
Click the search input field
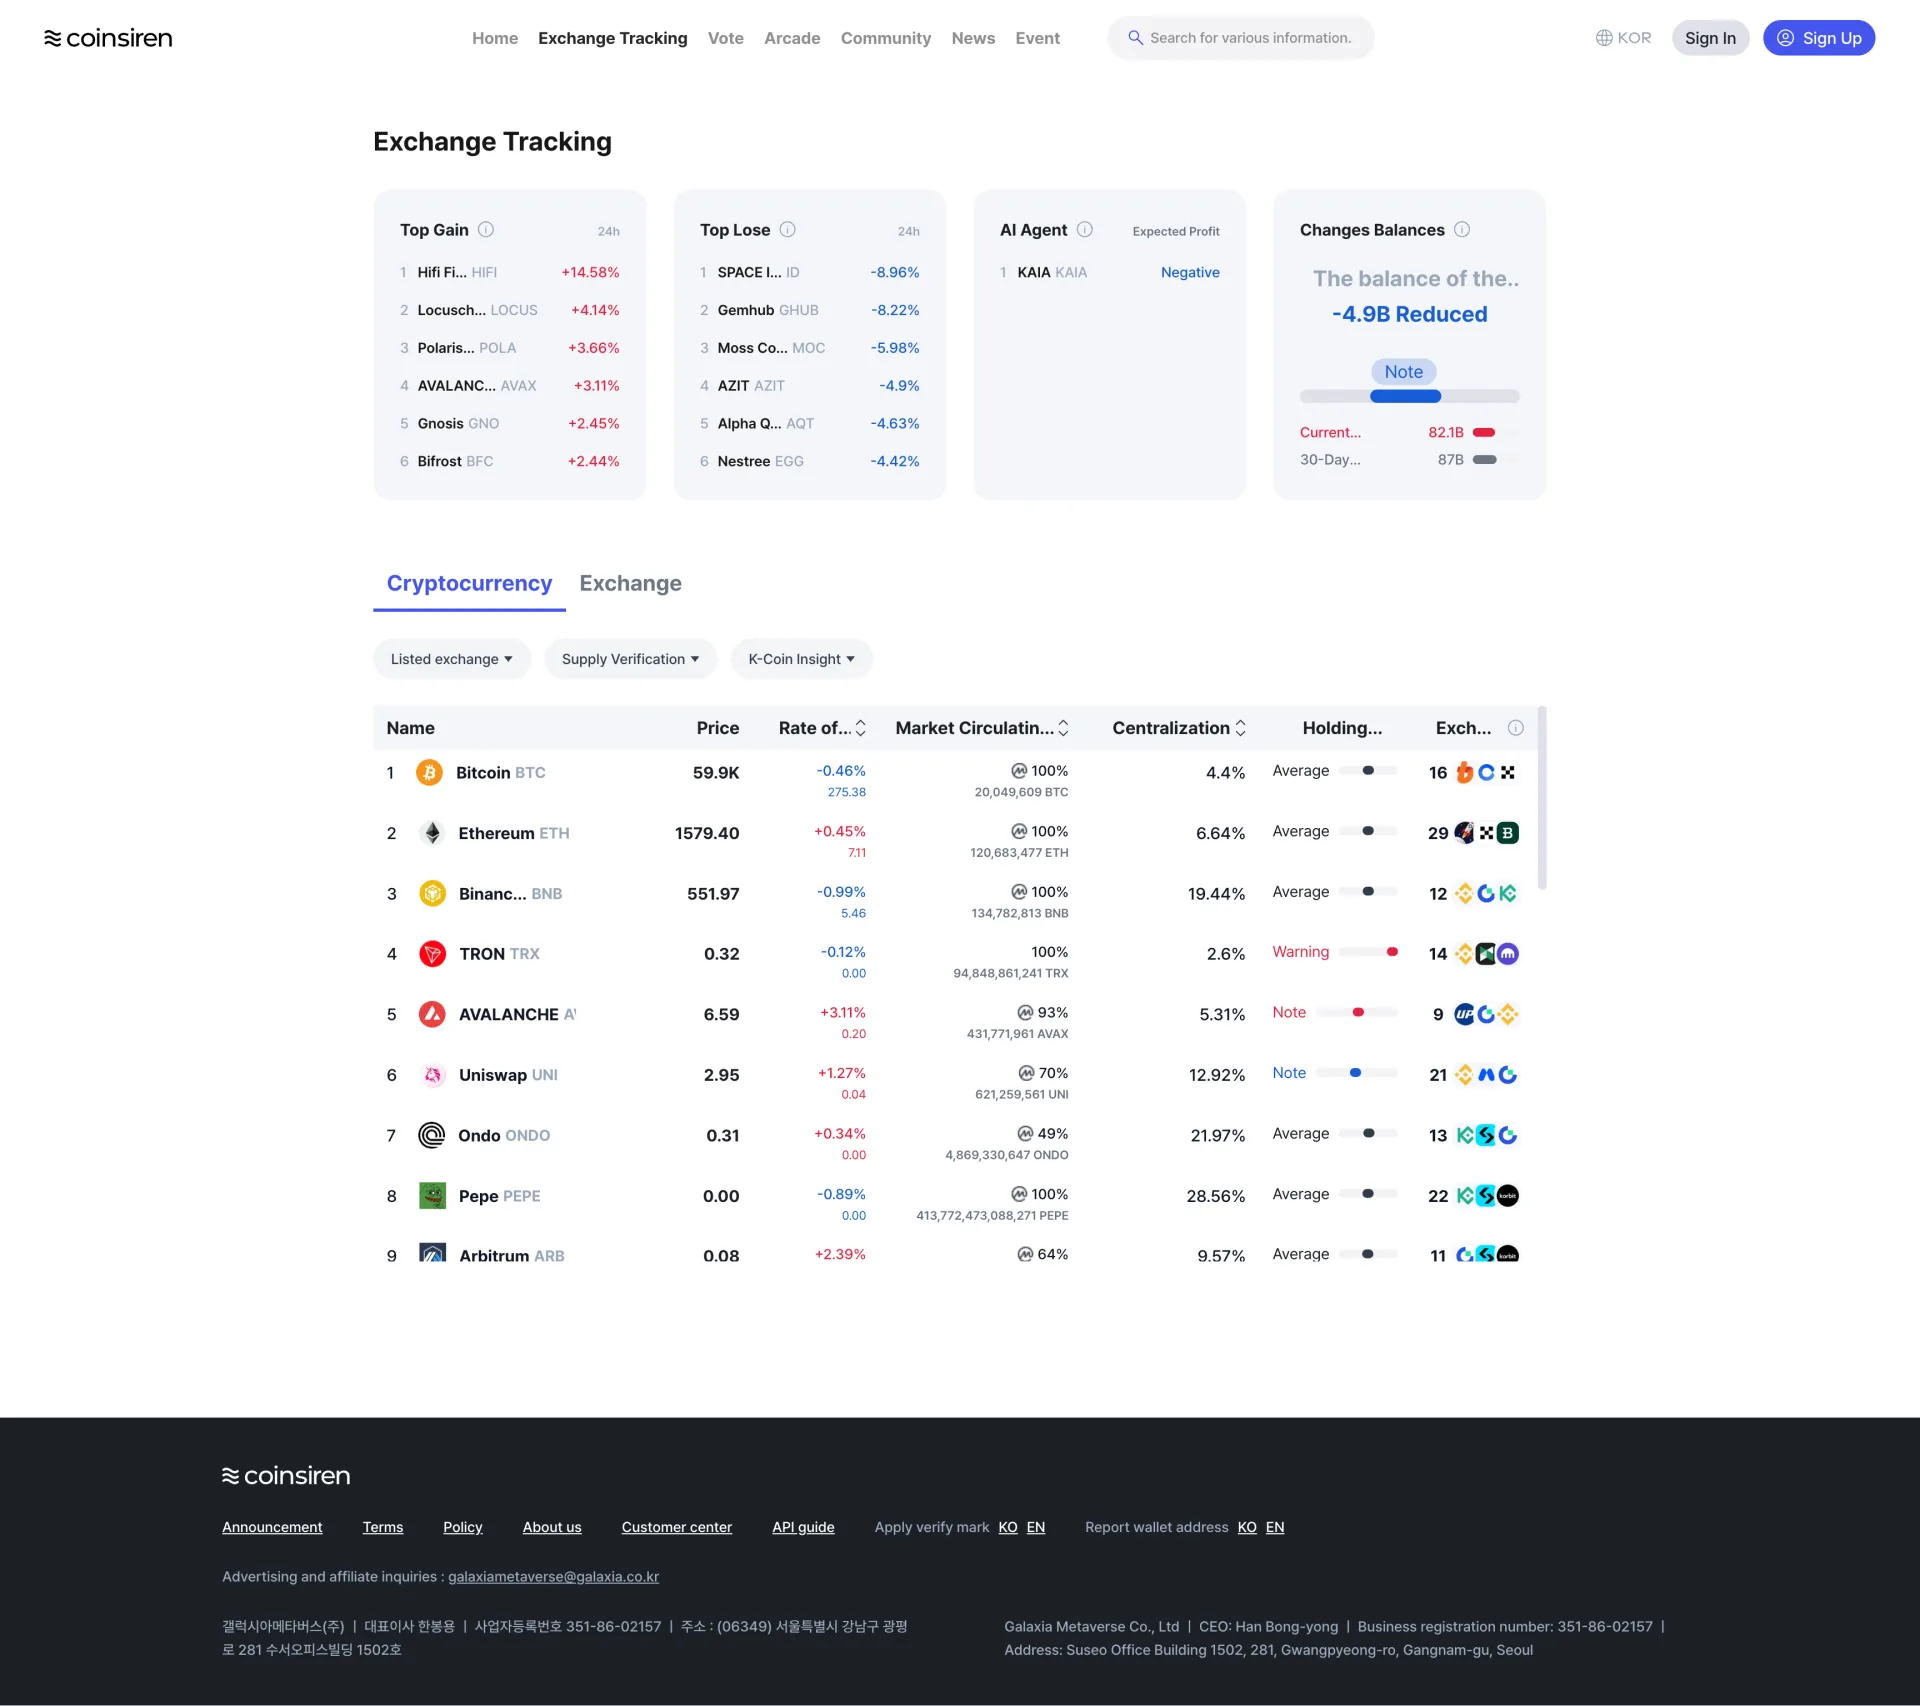(x=1241, y=38)
